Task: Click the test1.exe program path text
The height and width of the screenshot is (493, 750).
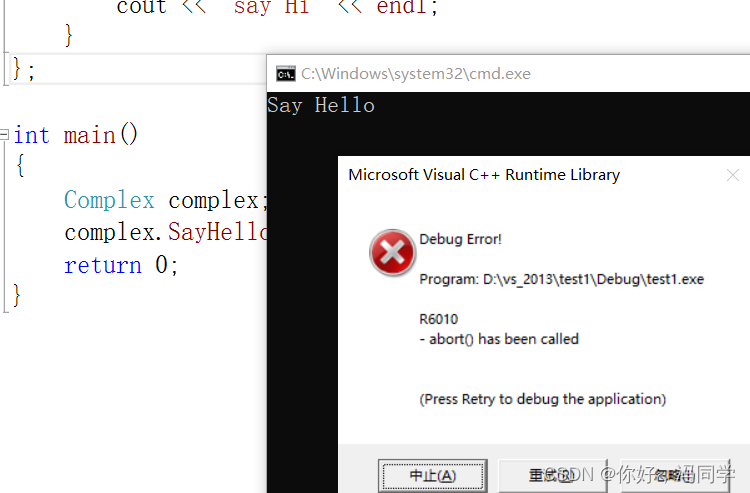Action: [561, 279]
